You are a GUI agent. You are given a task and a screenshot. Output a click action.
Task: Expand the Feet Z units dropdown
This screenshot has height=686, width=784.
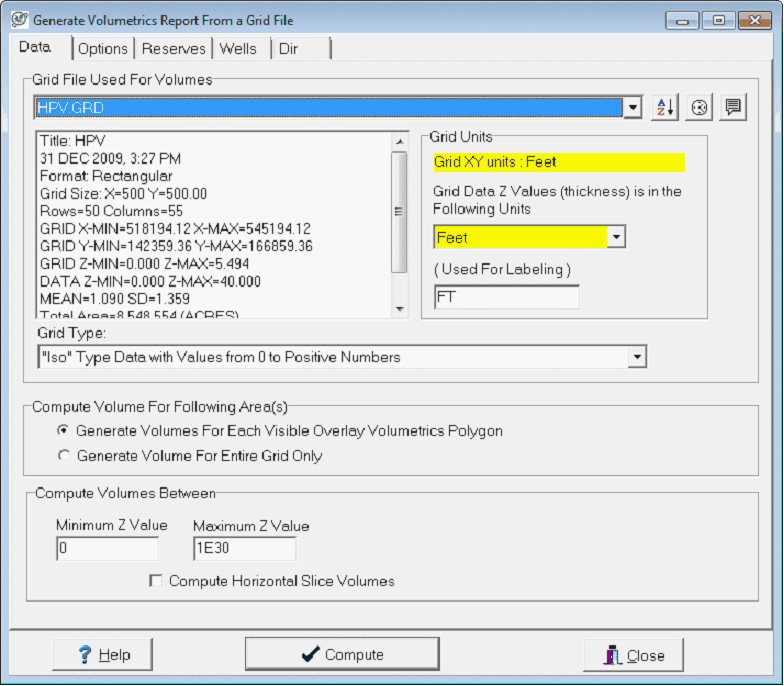(x=616, y=238)
